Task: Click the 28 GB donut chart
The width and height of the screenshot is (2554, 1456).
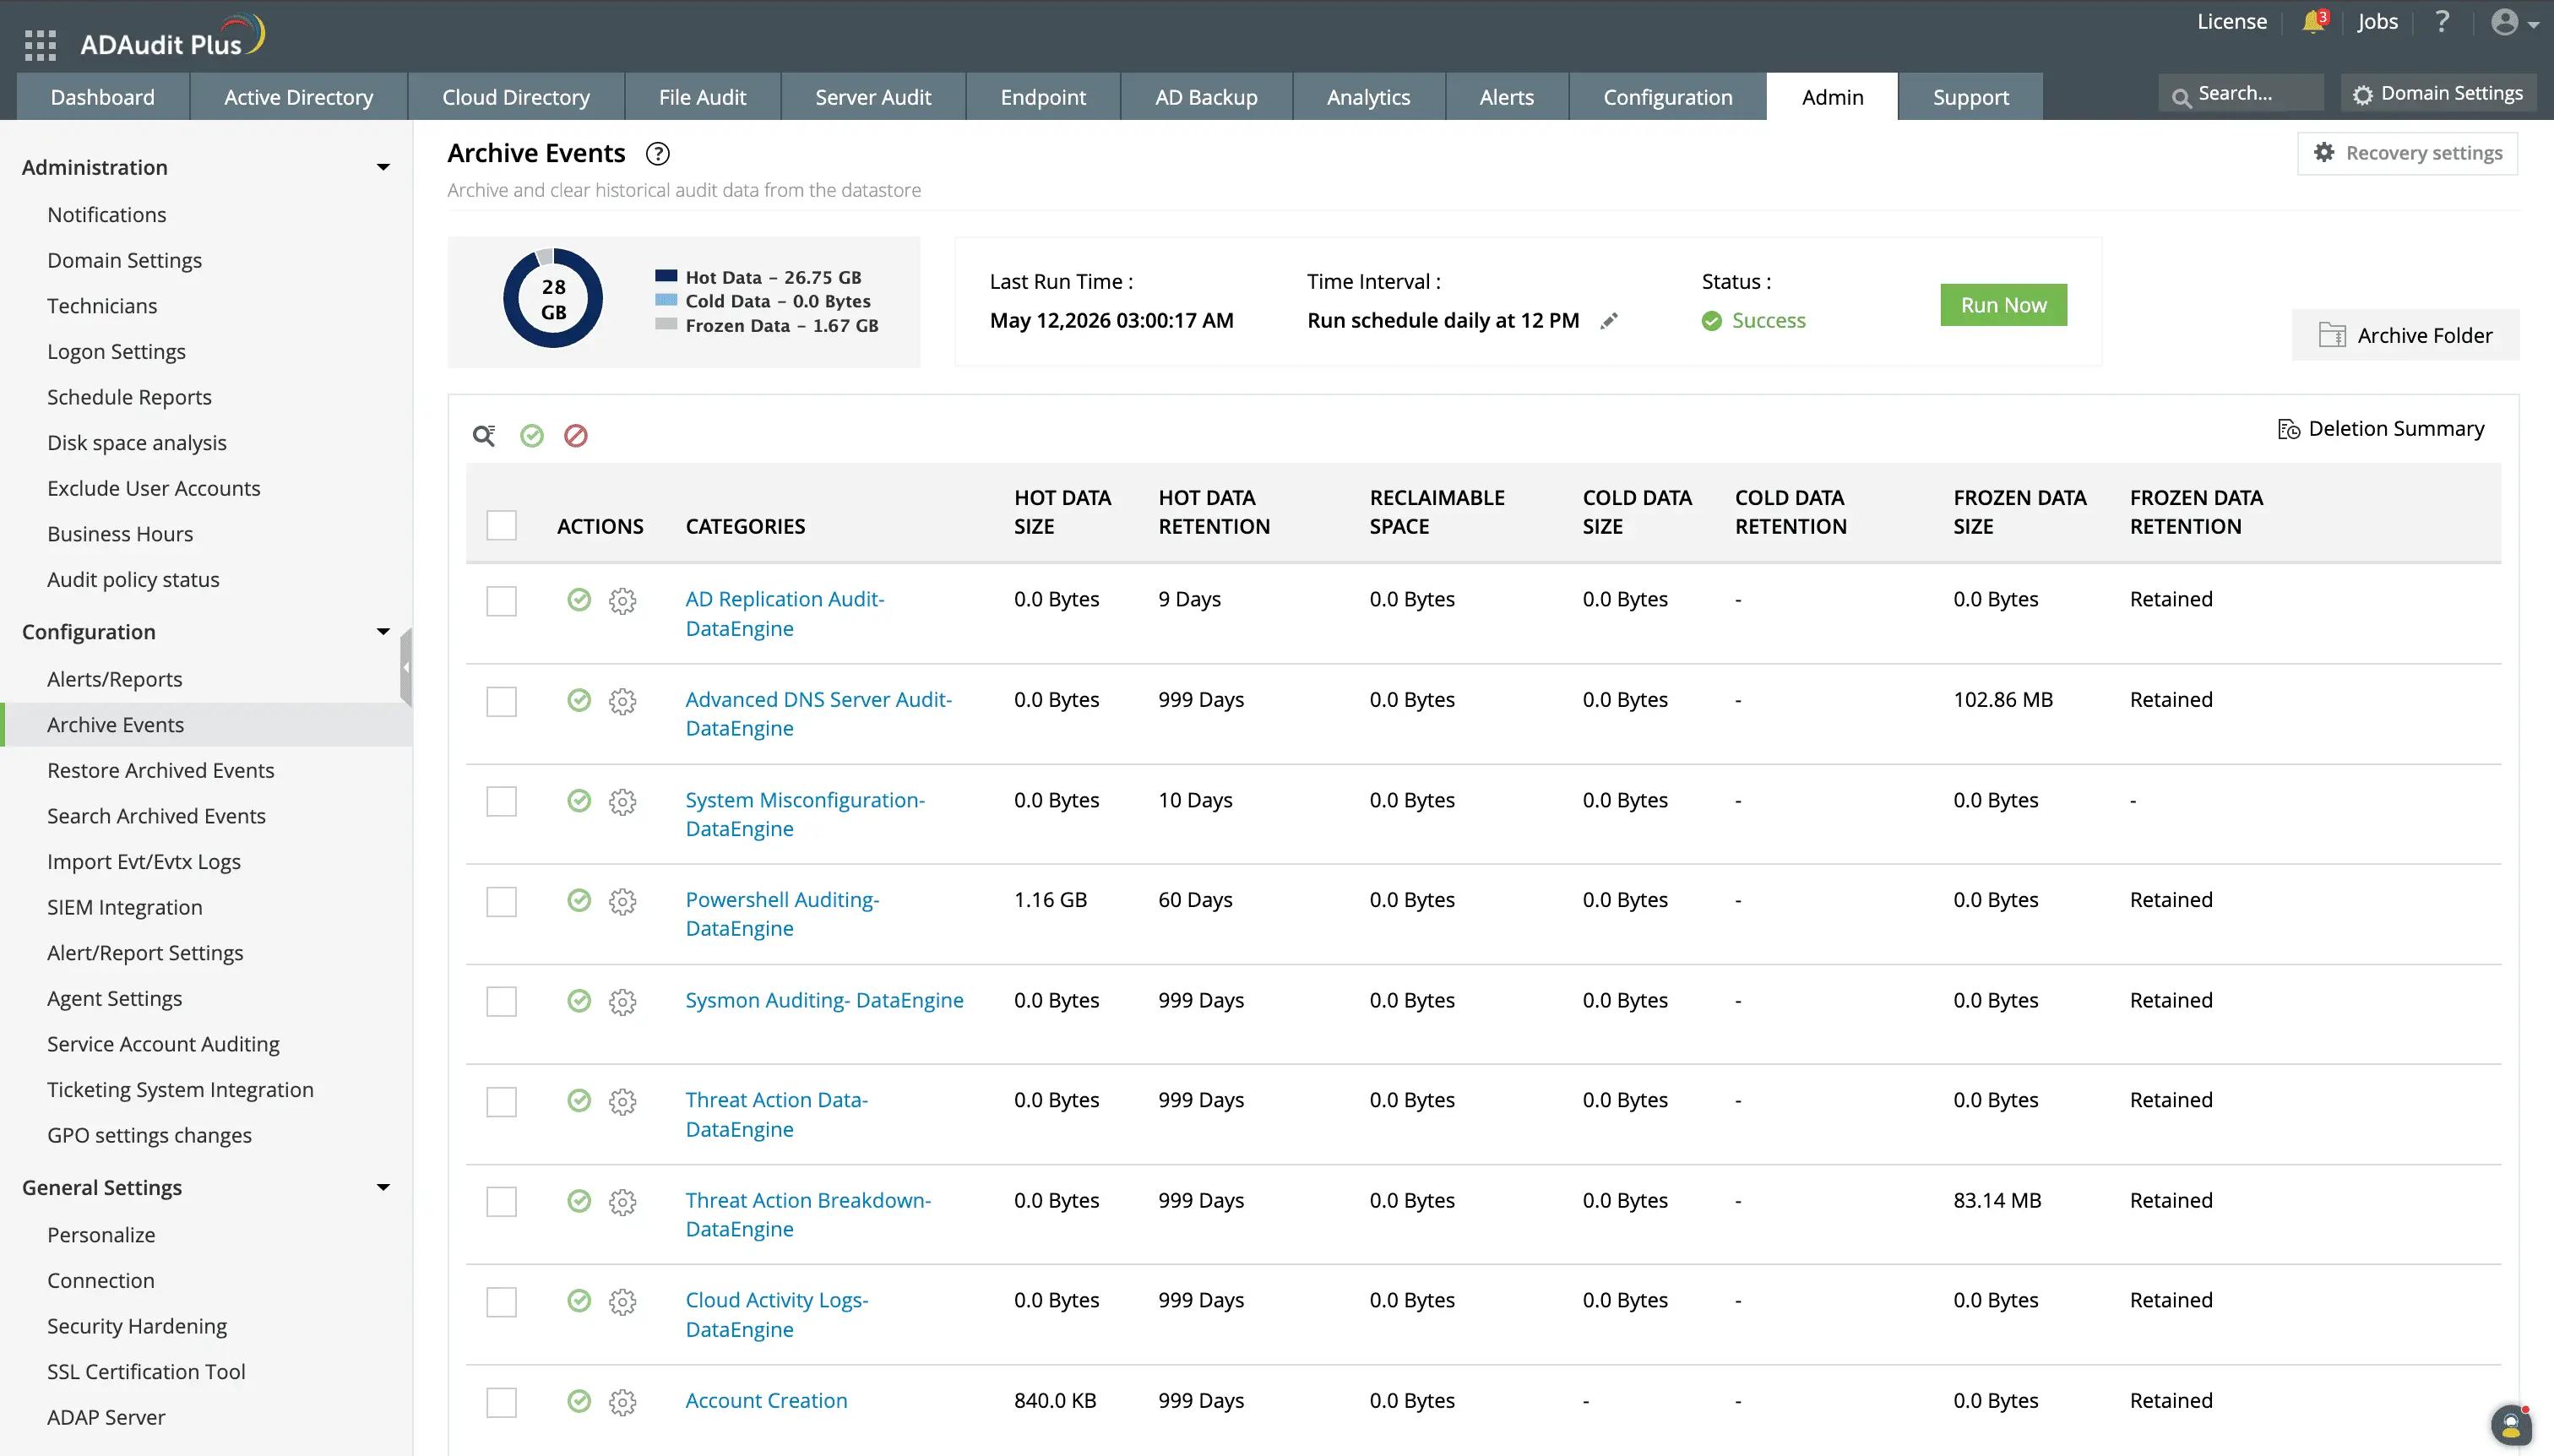Action: tap(553, 299)
